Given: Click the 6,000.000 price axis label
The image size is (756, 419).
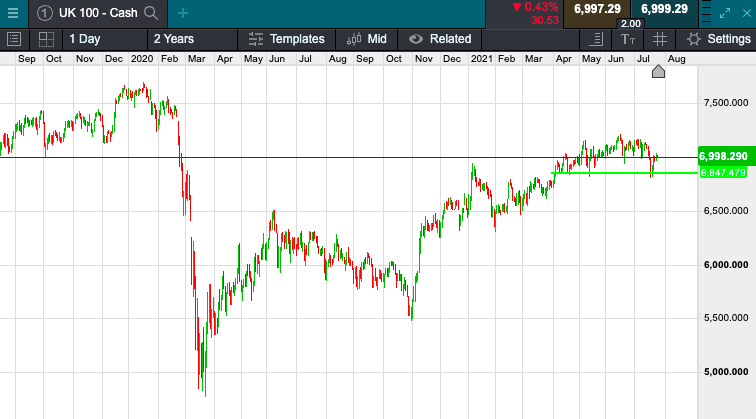Looking at the screenshot, I should [726, 265].
